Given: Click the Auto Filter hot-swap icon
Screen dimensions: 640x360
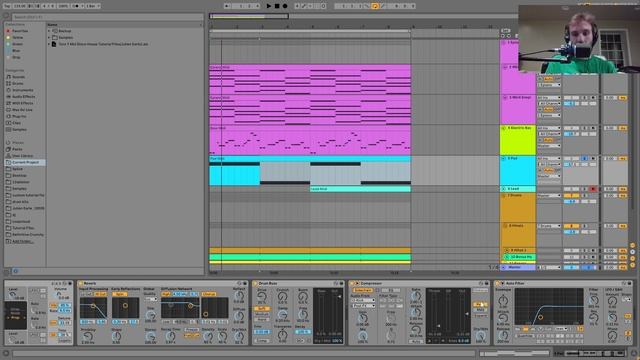Looking at the screenshot, I should pyautogui.click(x=624, y=283).
